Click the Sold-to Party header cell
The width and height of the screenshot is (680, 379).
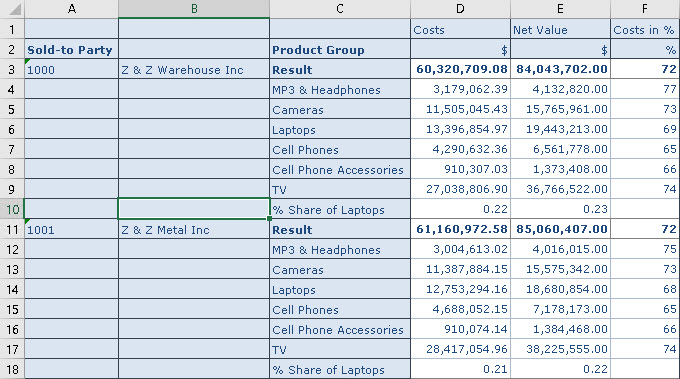(72, 49)
